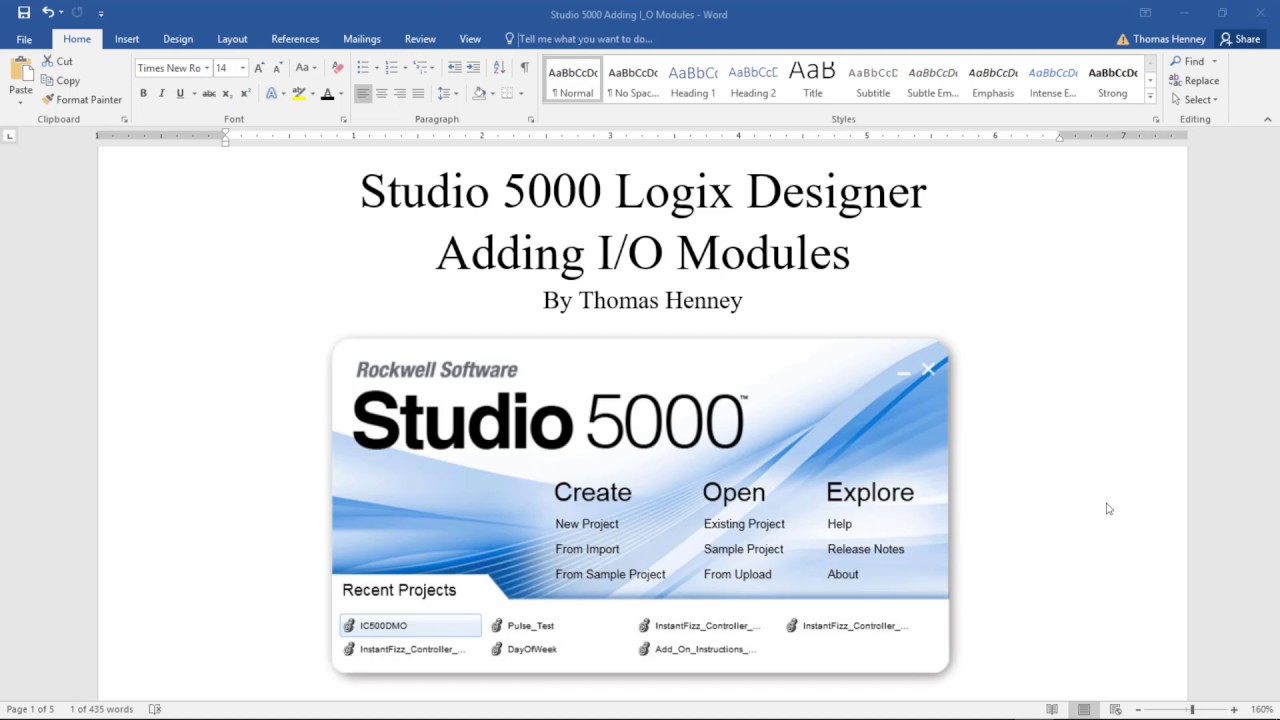Click the Thomas Henney account name
Image resolution: width=1280 pixels, height=720 pixels.
point(1169,39)
